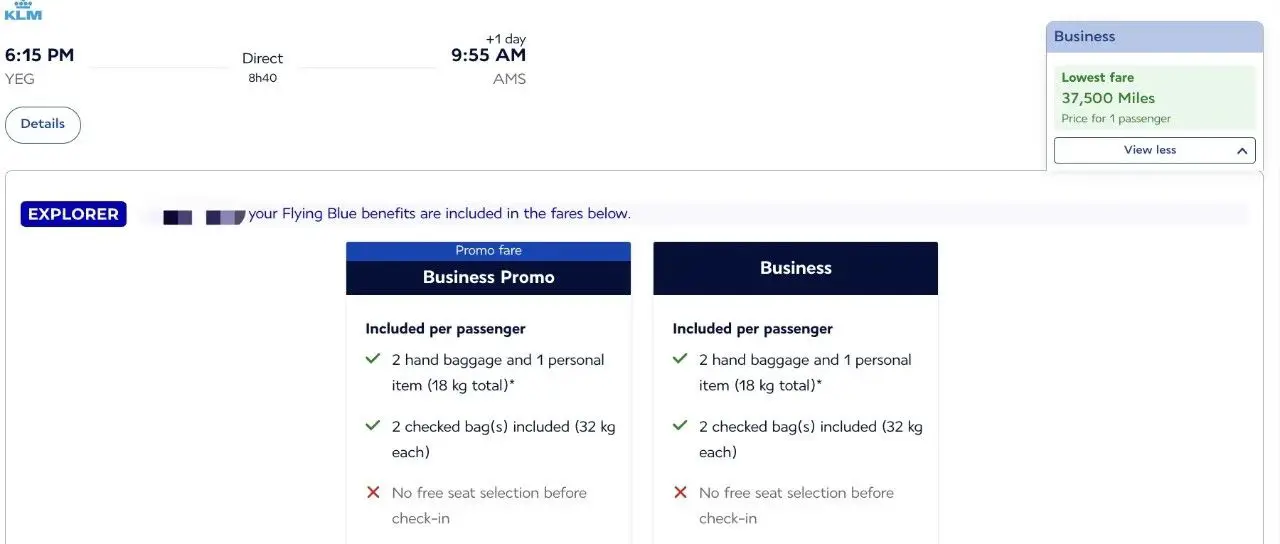Click the 9:55 AM arrival time

click(488, 55)
